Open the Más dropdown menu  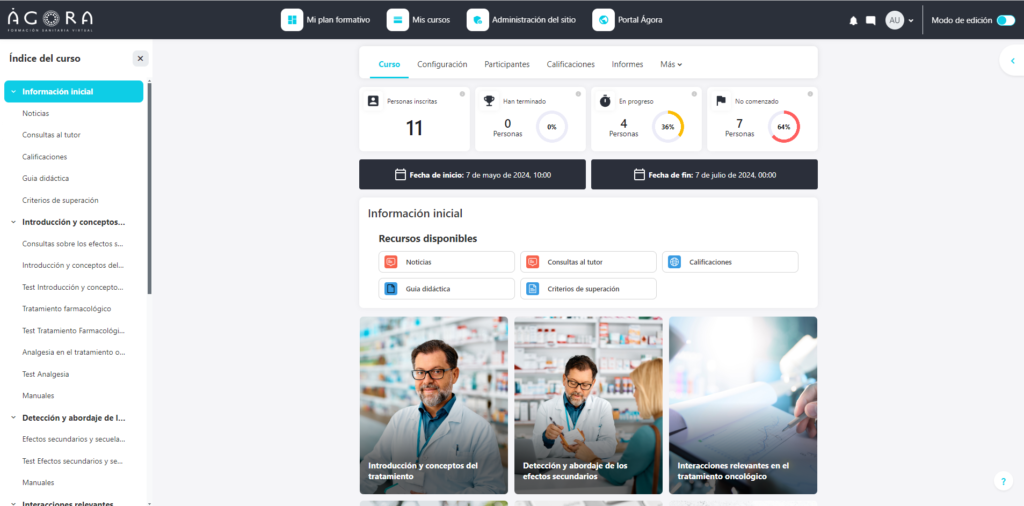671,64
